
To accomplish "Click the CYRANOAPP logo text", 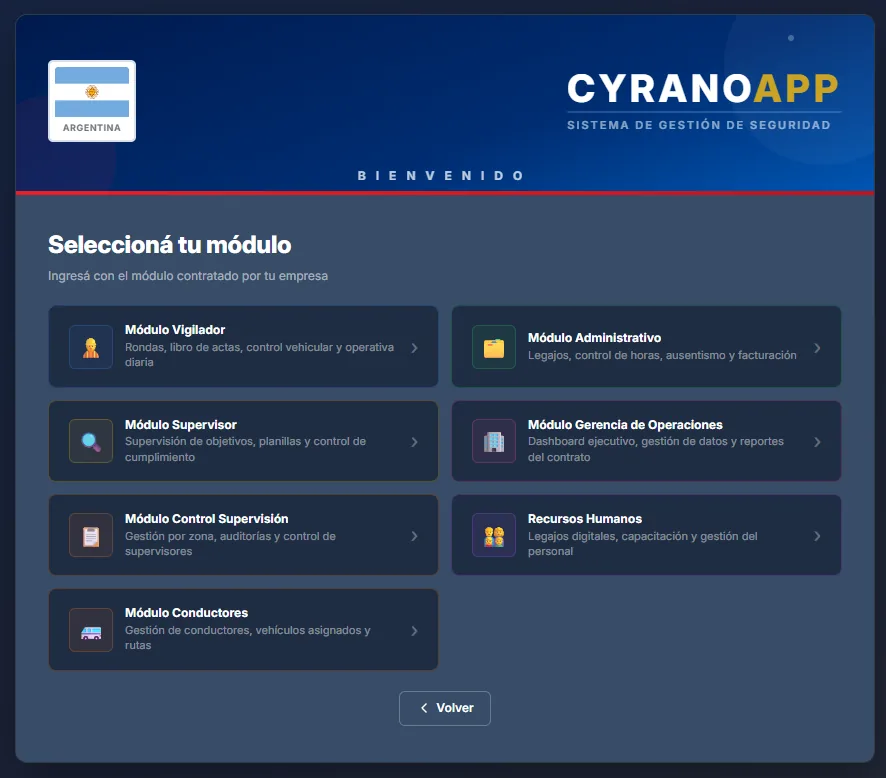I will [x=703, y=89].
